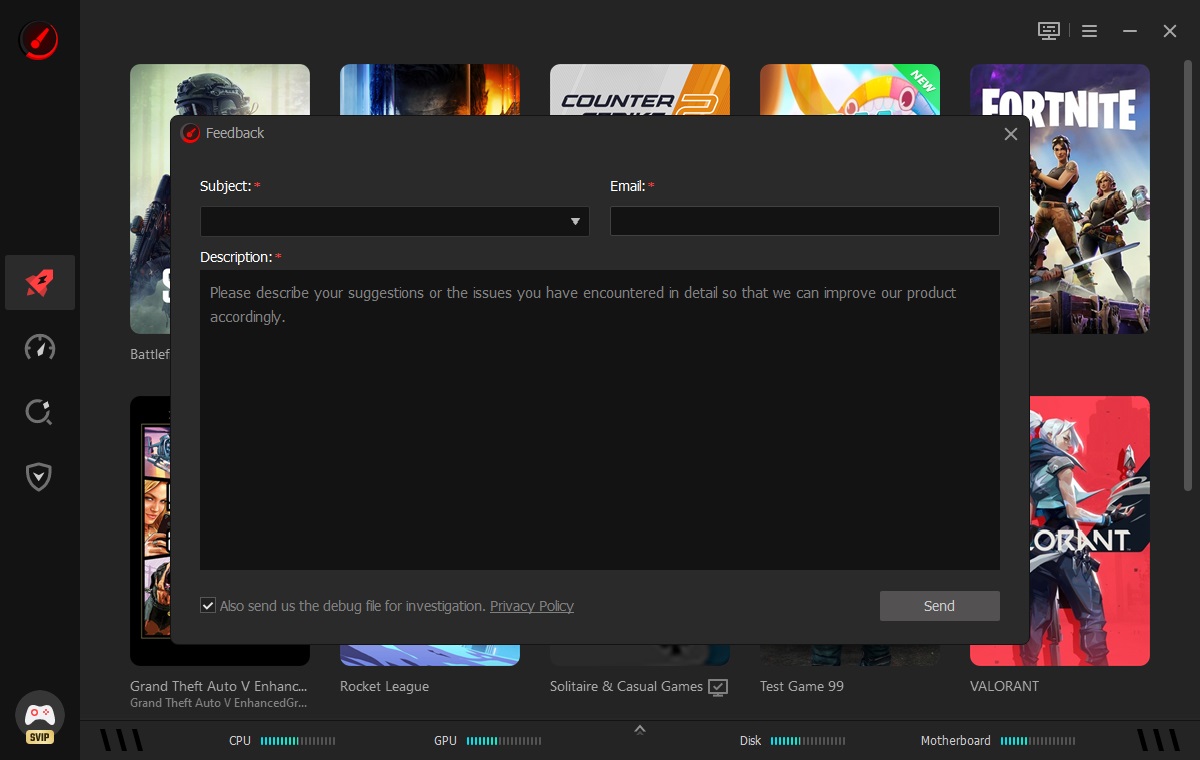This screenshot has height=760, width=1200.
Task: Click the Motherboard usage meter
Action: pos(1038,741)
